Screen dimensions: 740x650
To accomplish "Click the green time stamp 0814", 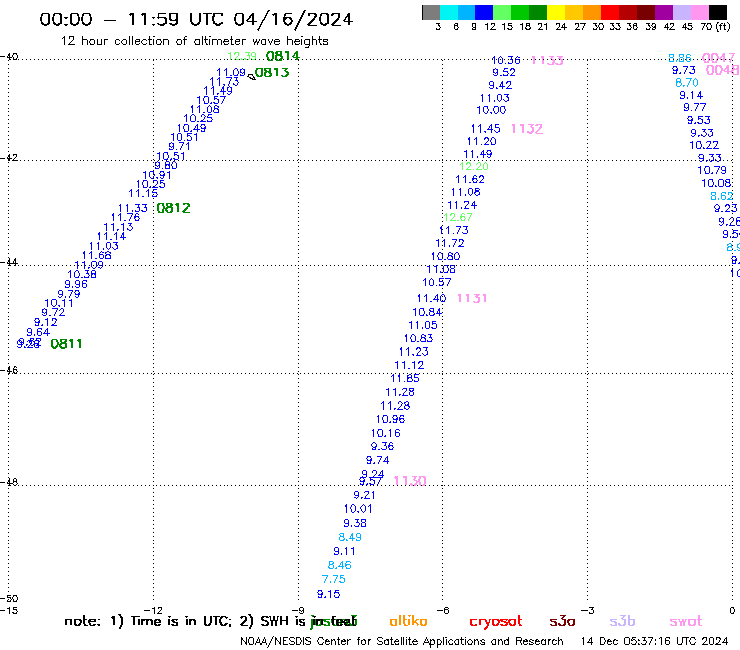I will [283, 56].
